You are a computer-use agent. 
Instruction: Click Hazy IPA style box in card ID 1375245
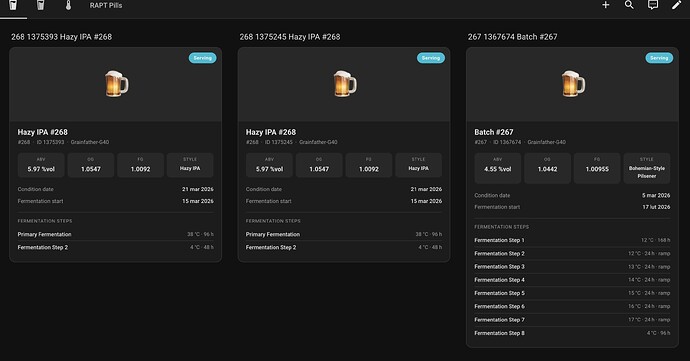pyautogui.click(x=418, y=165)
